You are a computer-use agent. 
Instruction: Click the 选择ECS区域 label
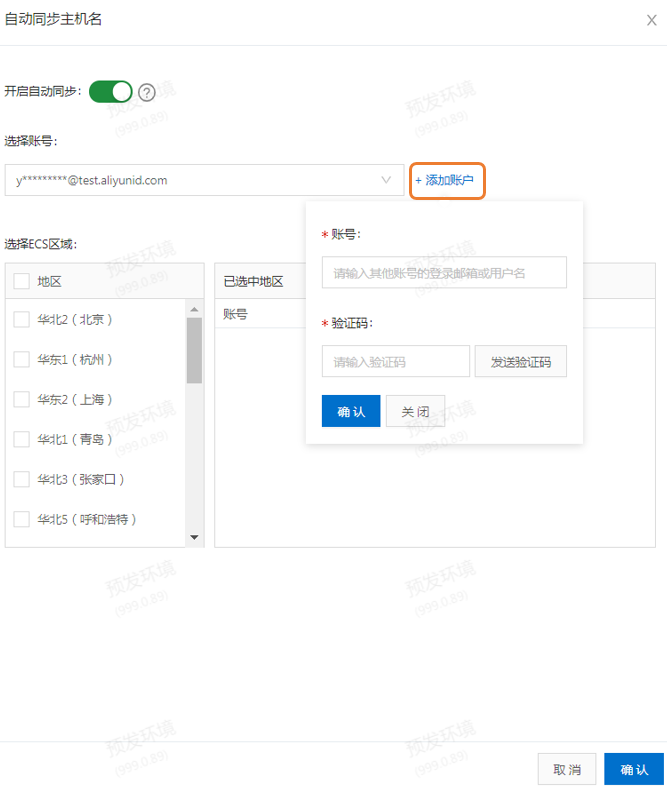pyautogui.click(x=41, y=245)
